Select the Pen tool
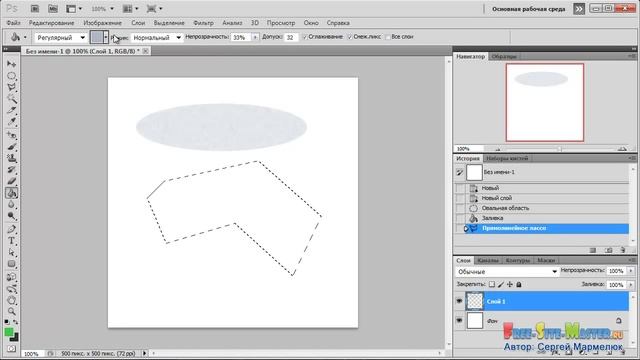The image size is (640, 360). tap(11, 229)
